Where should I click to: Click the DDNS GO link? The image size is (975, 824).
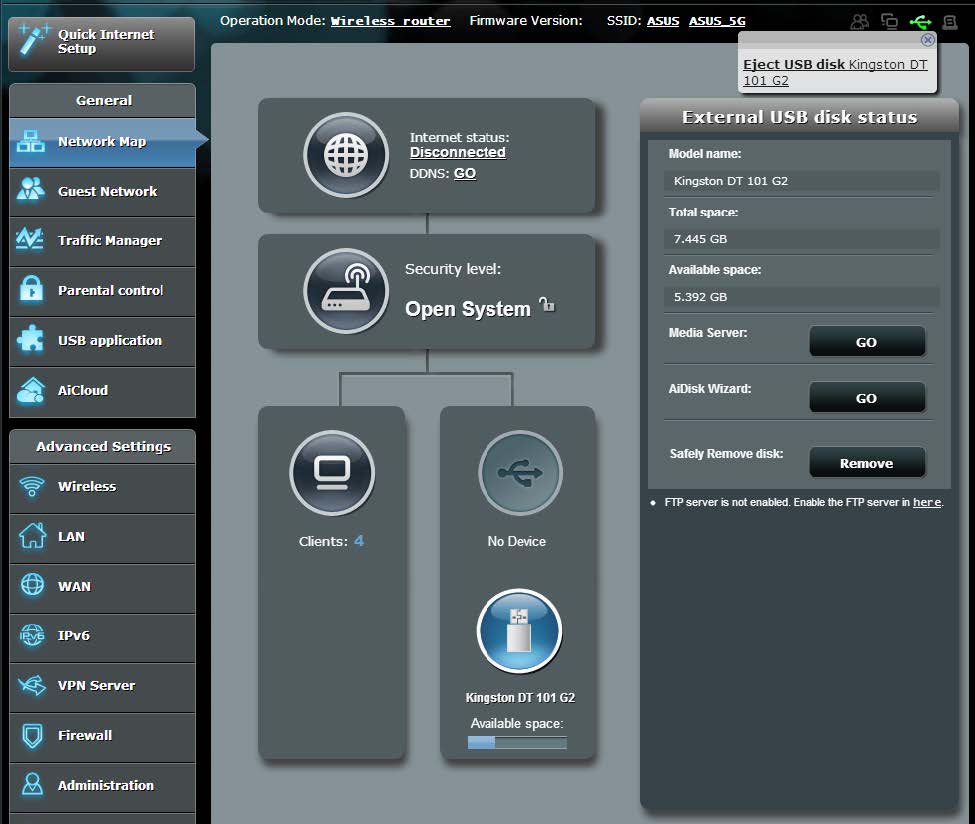tap(464, 174)
